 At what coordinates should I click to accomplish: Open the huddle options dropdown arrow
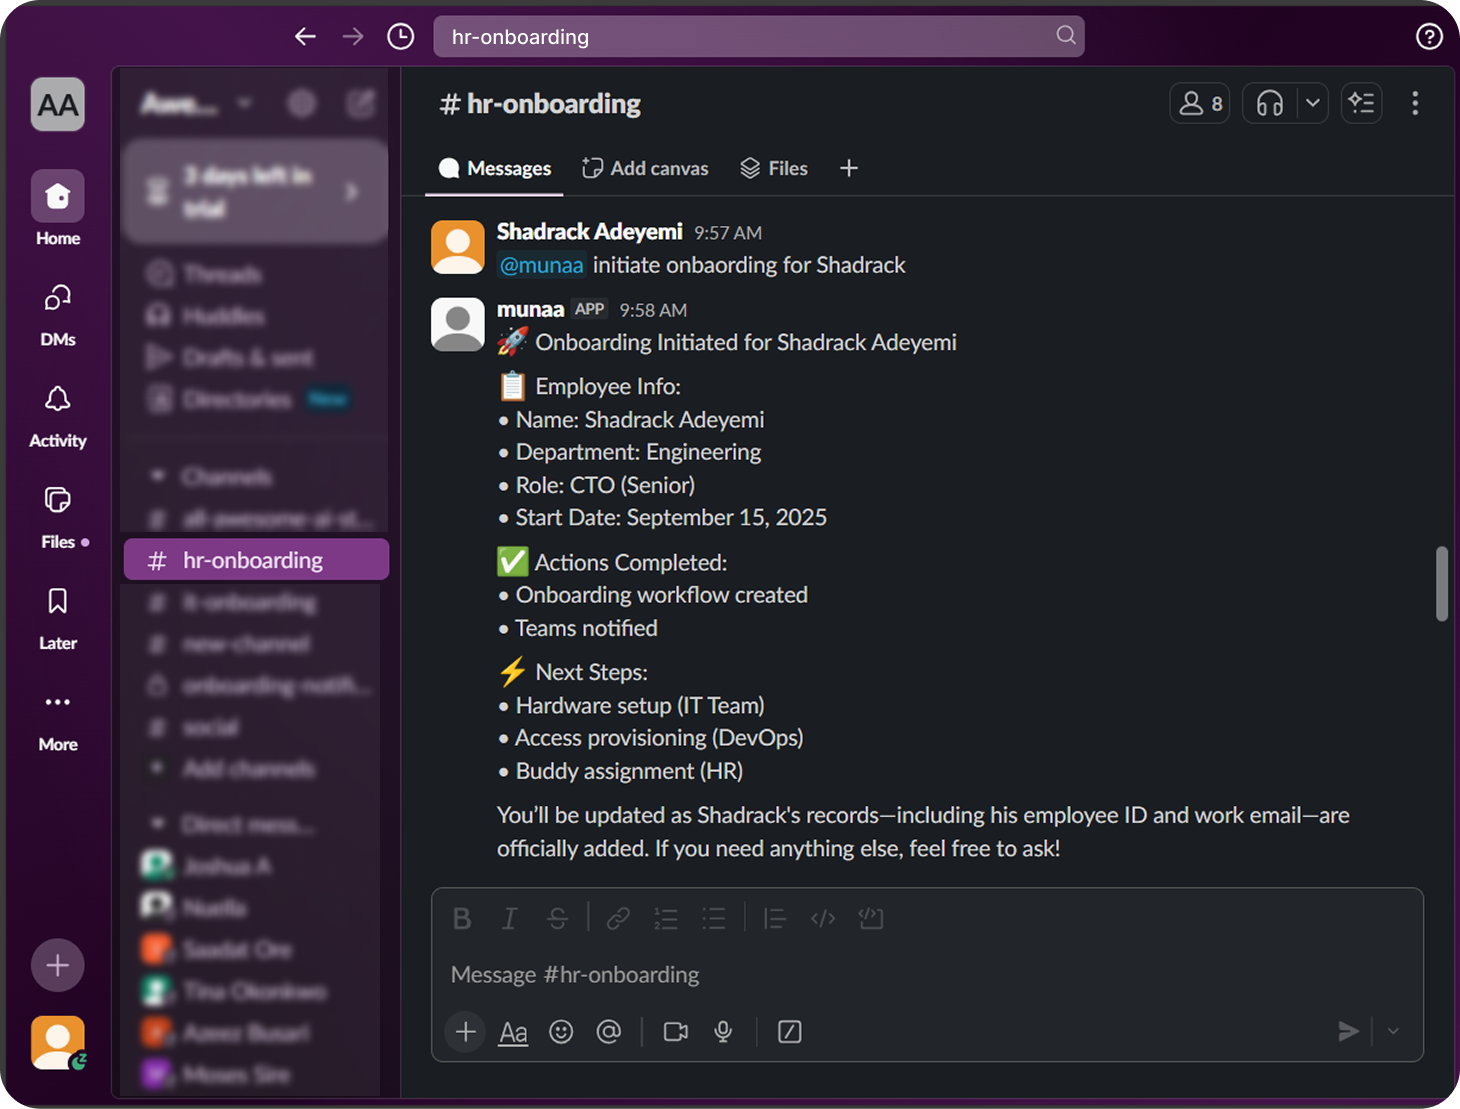click(1313, 103)
